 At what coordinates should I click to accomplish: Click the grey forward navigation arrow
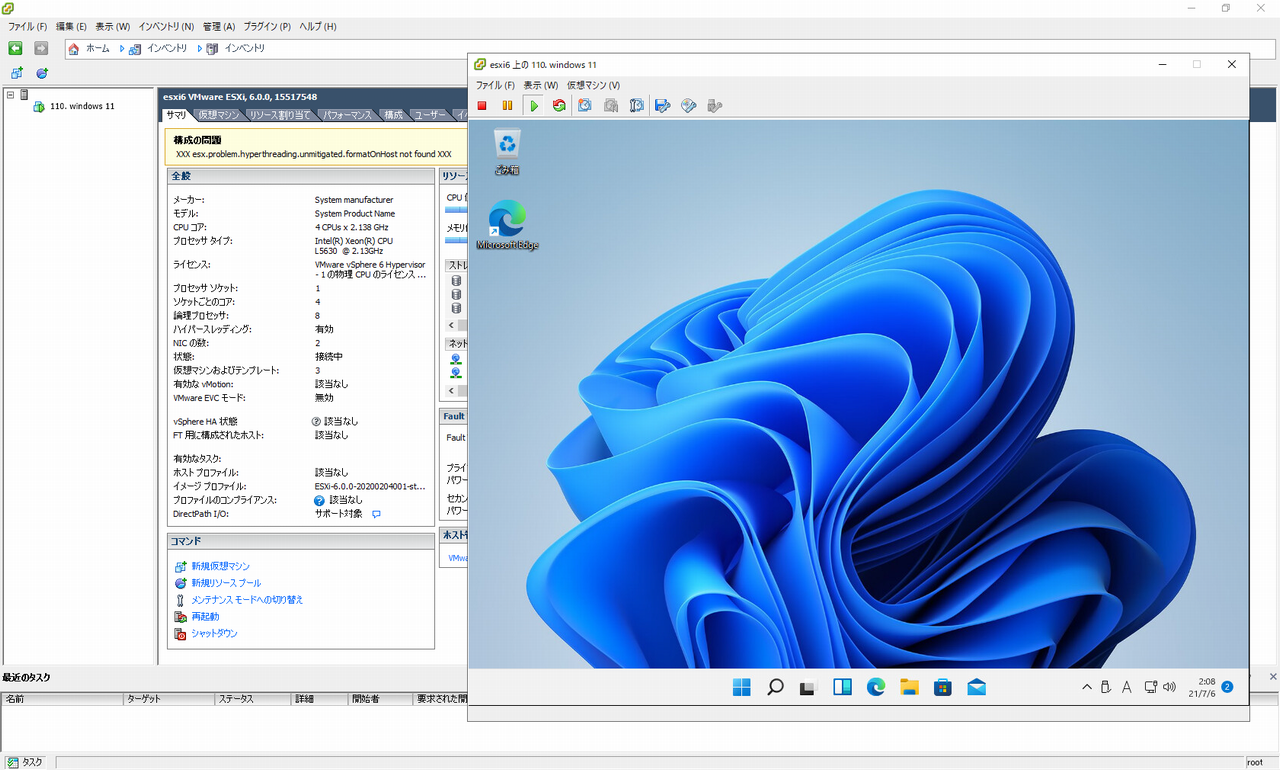(x=41, y=48)
